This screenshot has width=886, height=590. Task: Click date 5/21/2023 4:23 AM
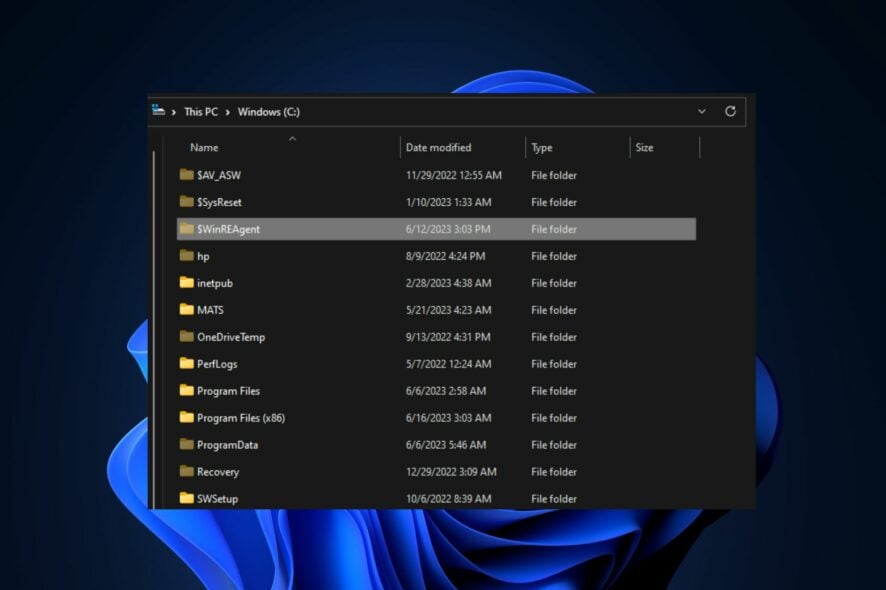click(x=448, y=310)
